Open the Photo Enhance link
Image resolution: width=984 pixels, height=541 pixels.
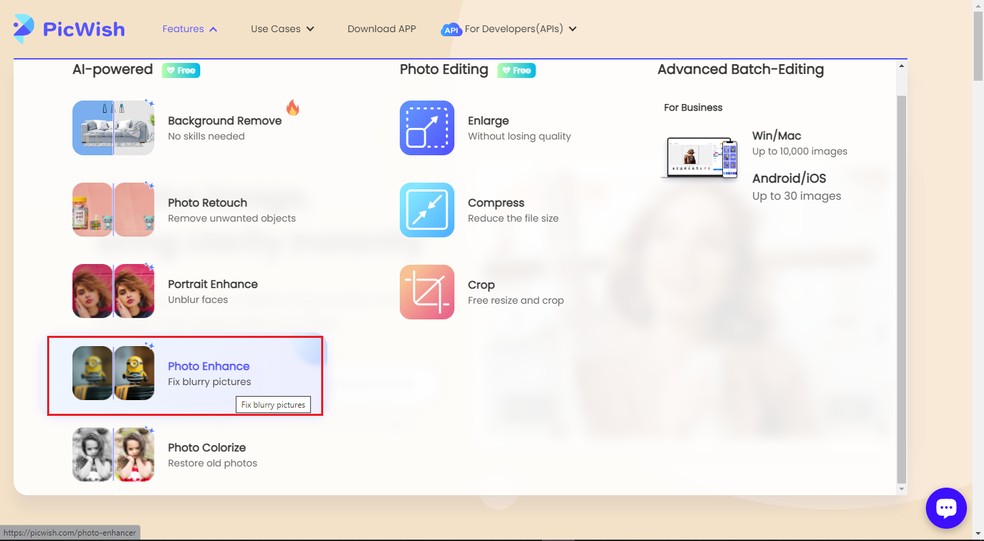pos(208,366)
